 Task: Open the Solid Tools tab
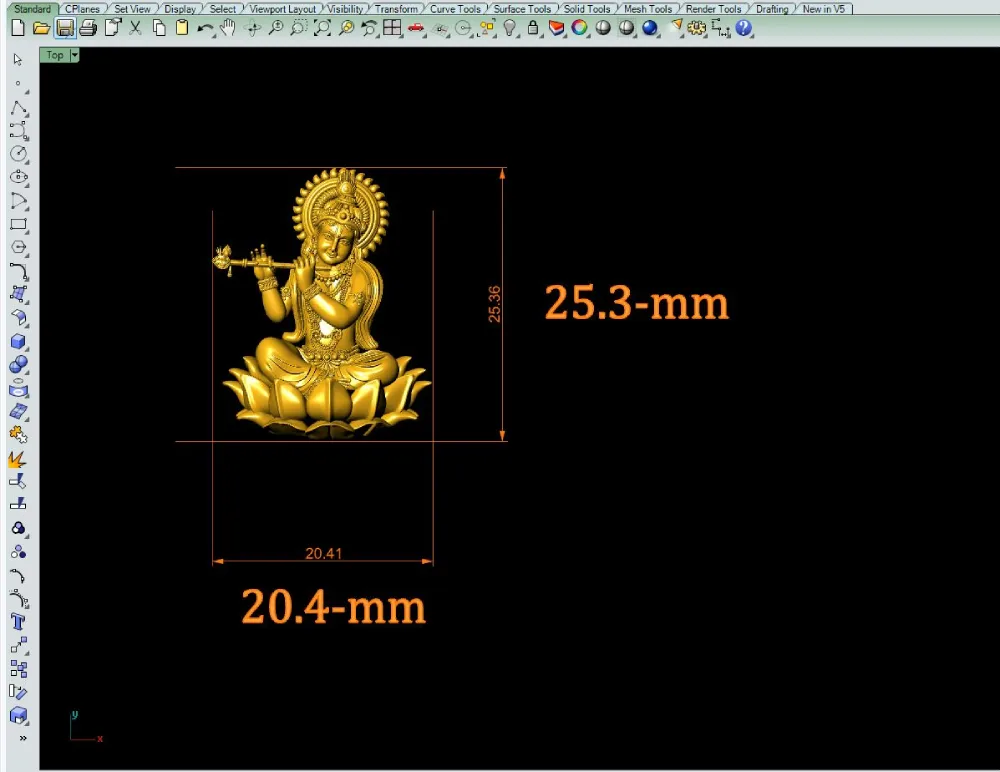[587, 9]
